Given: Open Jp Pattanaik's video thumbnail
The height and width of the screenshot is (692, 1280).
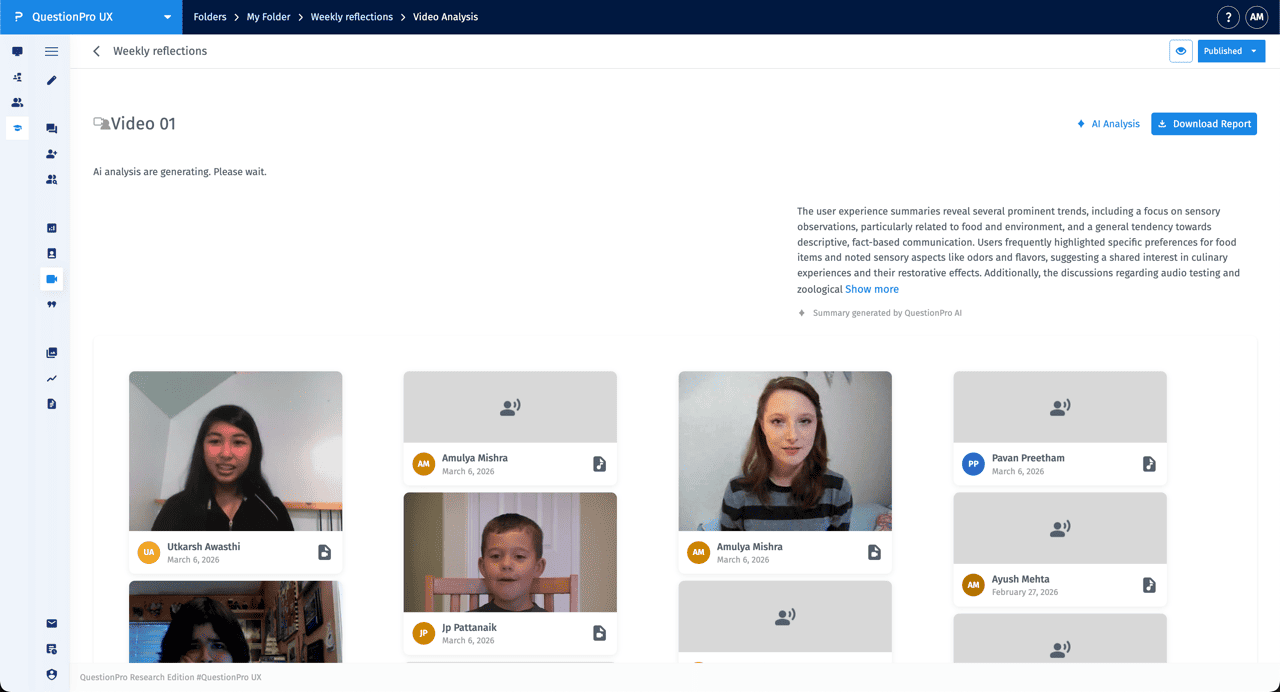Looking at the screenshot, I should [510, 551].
